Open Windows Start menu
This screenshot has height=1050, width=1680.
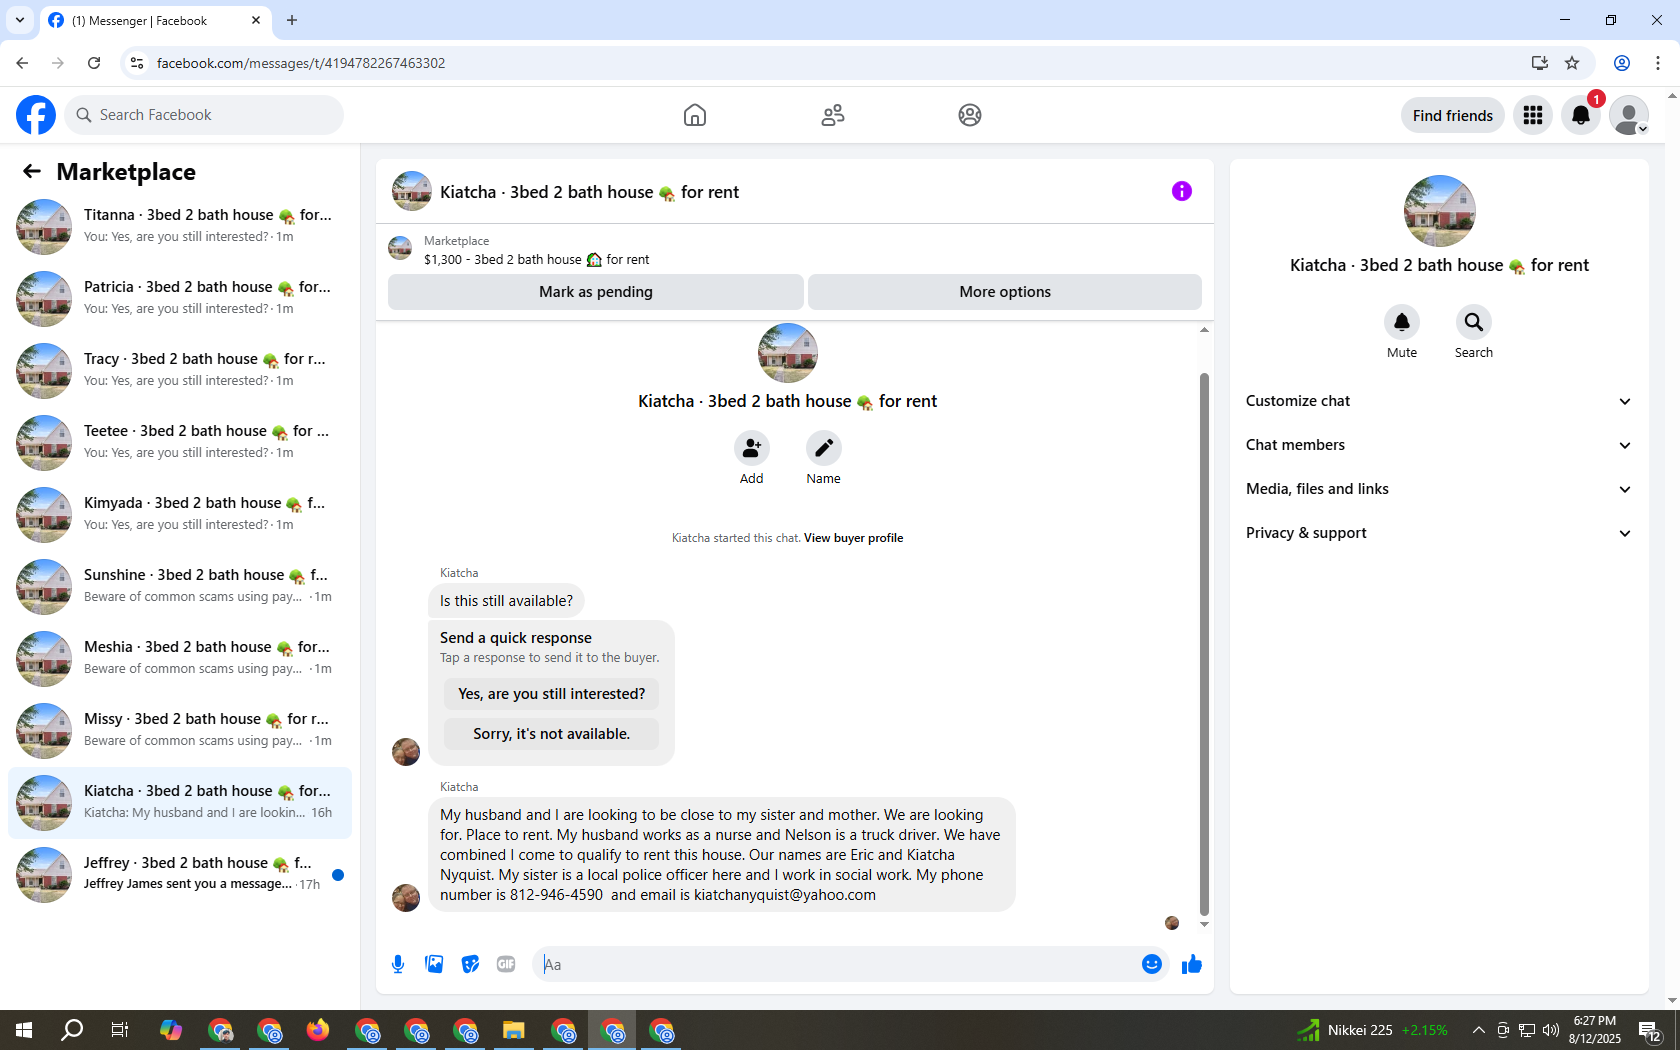coord(24,1030)
